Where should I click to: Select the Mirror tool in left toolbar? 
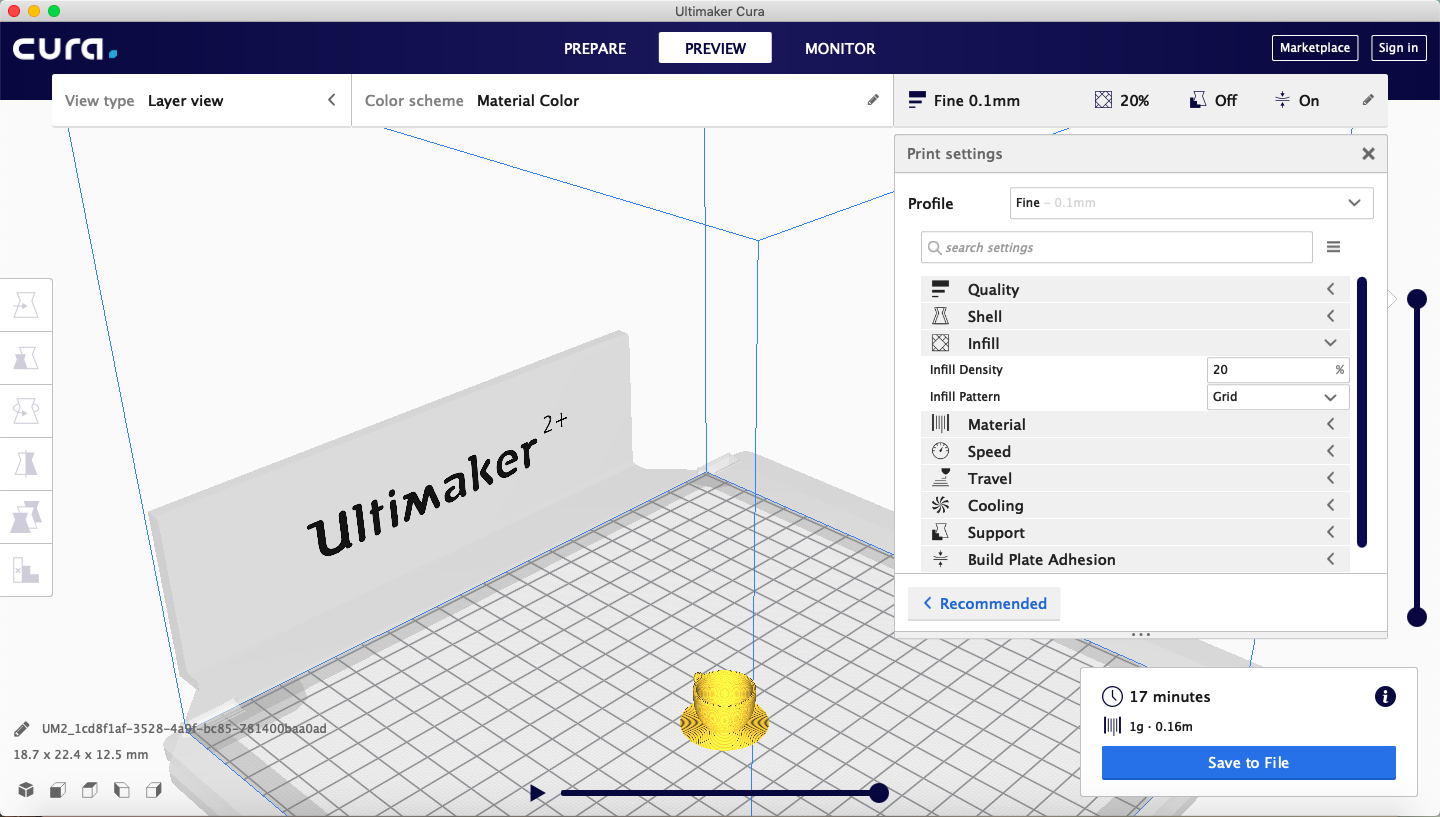pyautogui.click(x=26, y=463)
